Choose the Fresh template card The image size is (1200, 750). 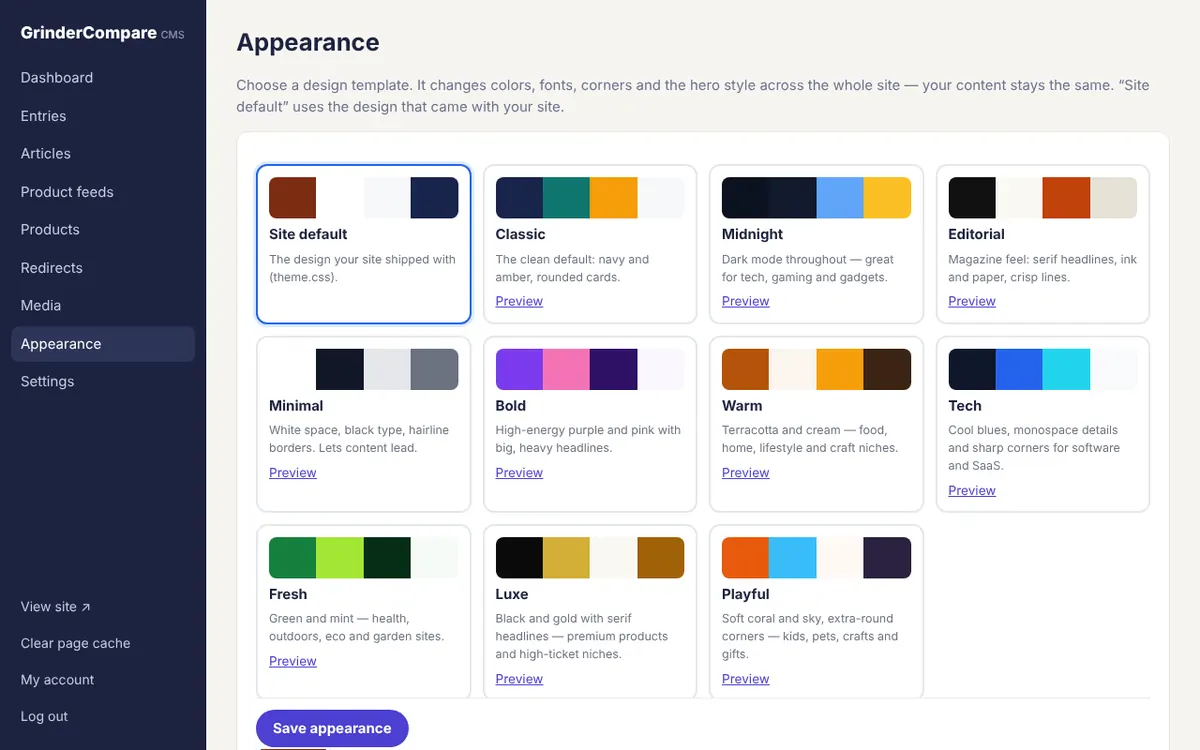[364, 612]
